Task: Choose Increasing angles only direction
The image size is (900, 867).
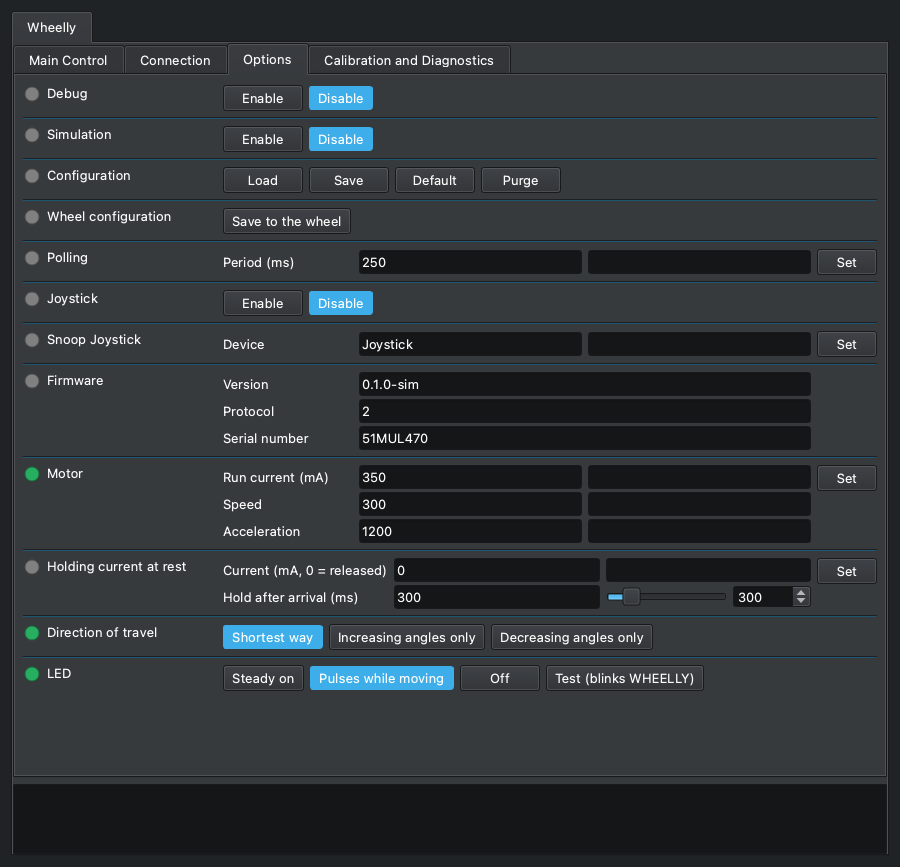Action: point(407,637)
